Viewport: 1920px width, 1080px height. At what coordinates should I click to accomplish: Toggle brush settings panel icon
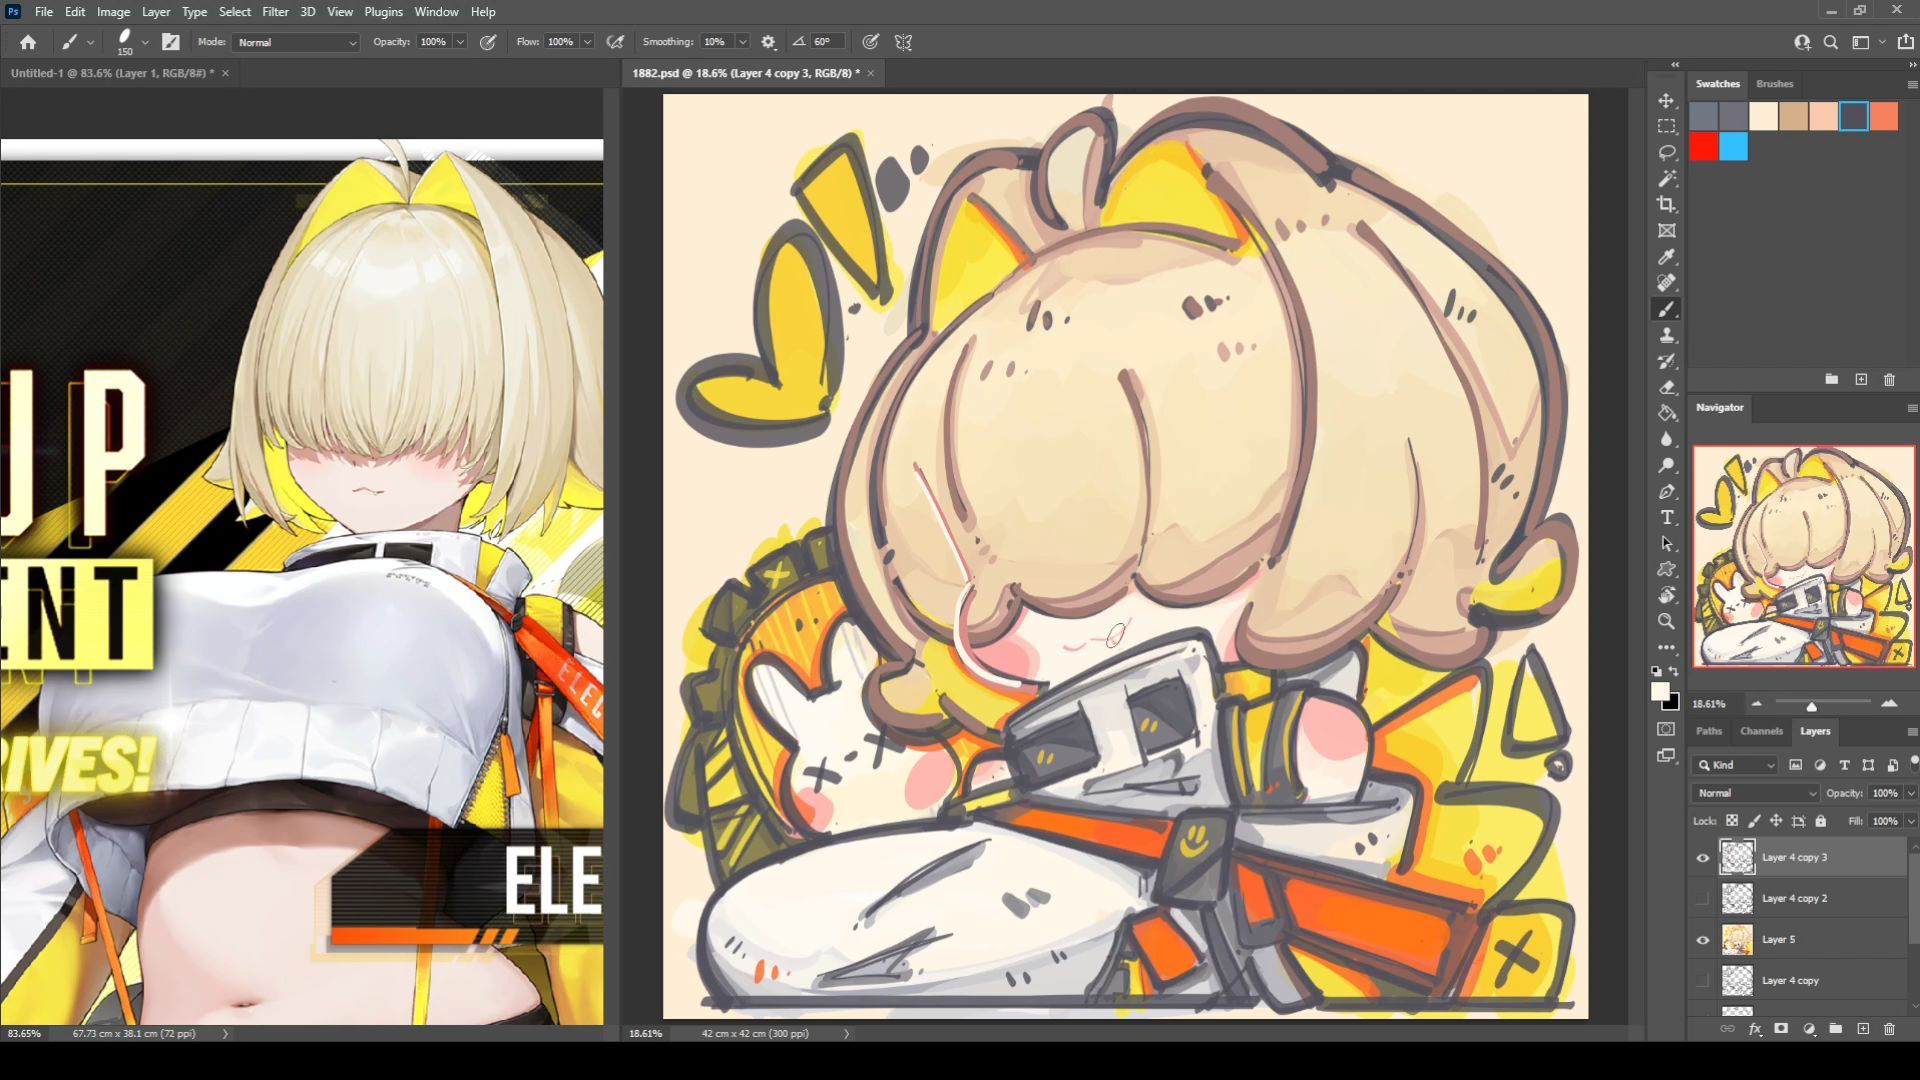pos(171,42)
